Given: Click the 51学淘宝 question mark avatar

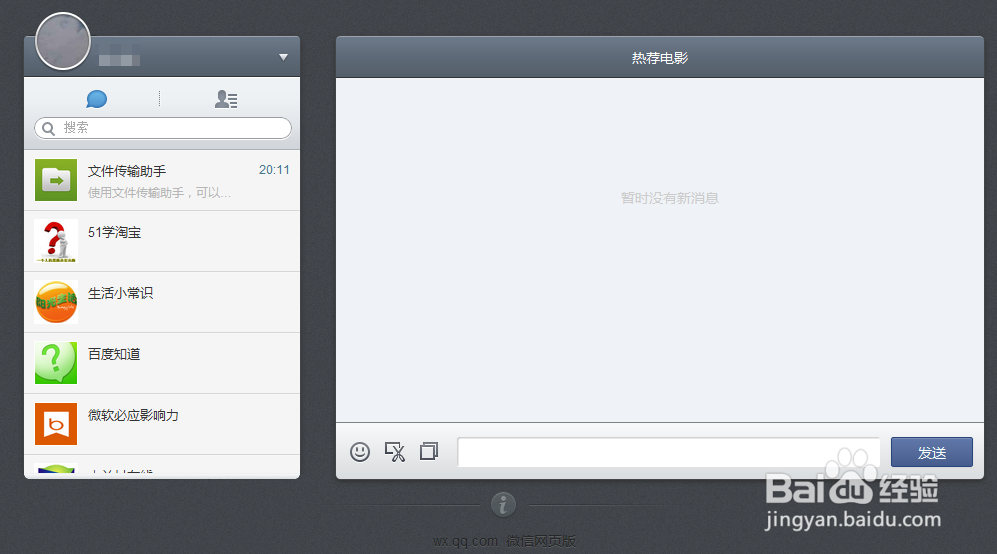Looking at the screenshot, I should coord(56,241).
